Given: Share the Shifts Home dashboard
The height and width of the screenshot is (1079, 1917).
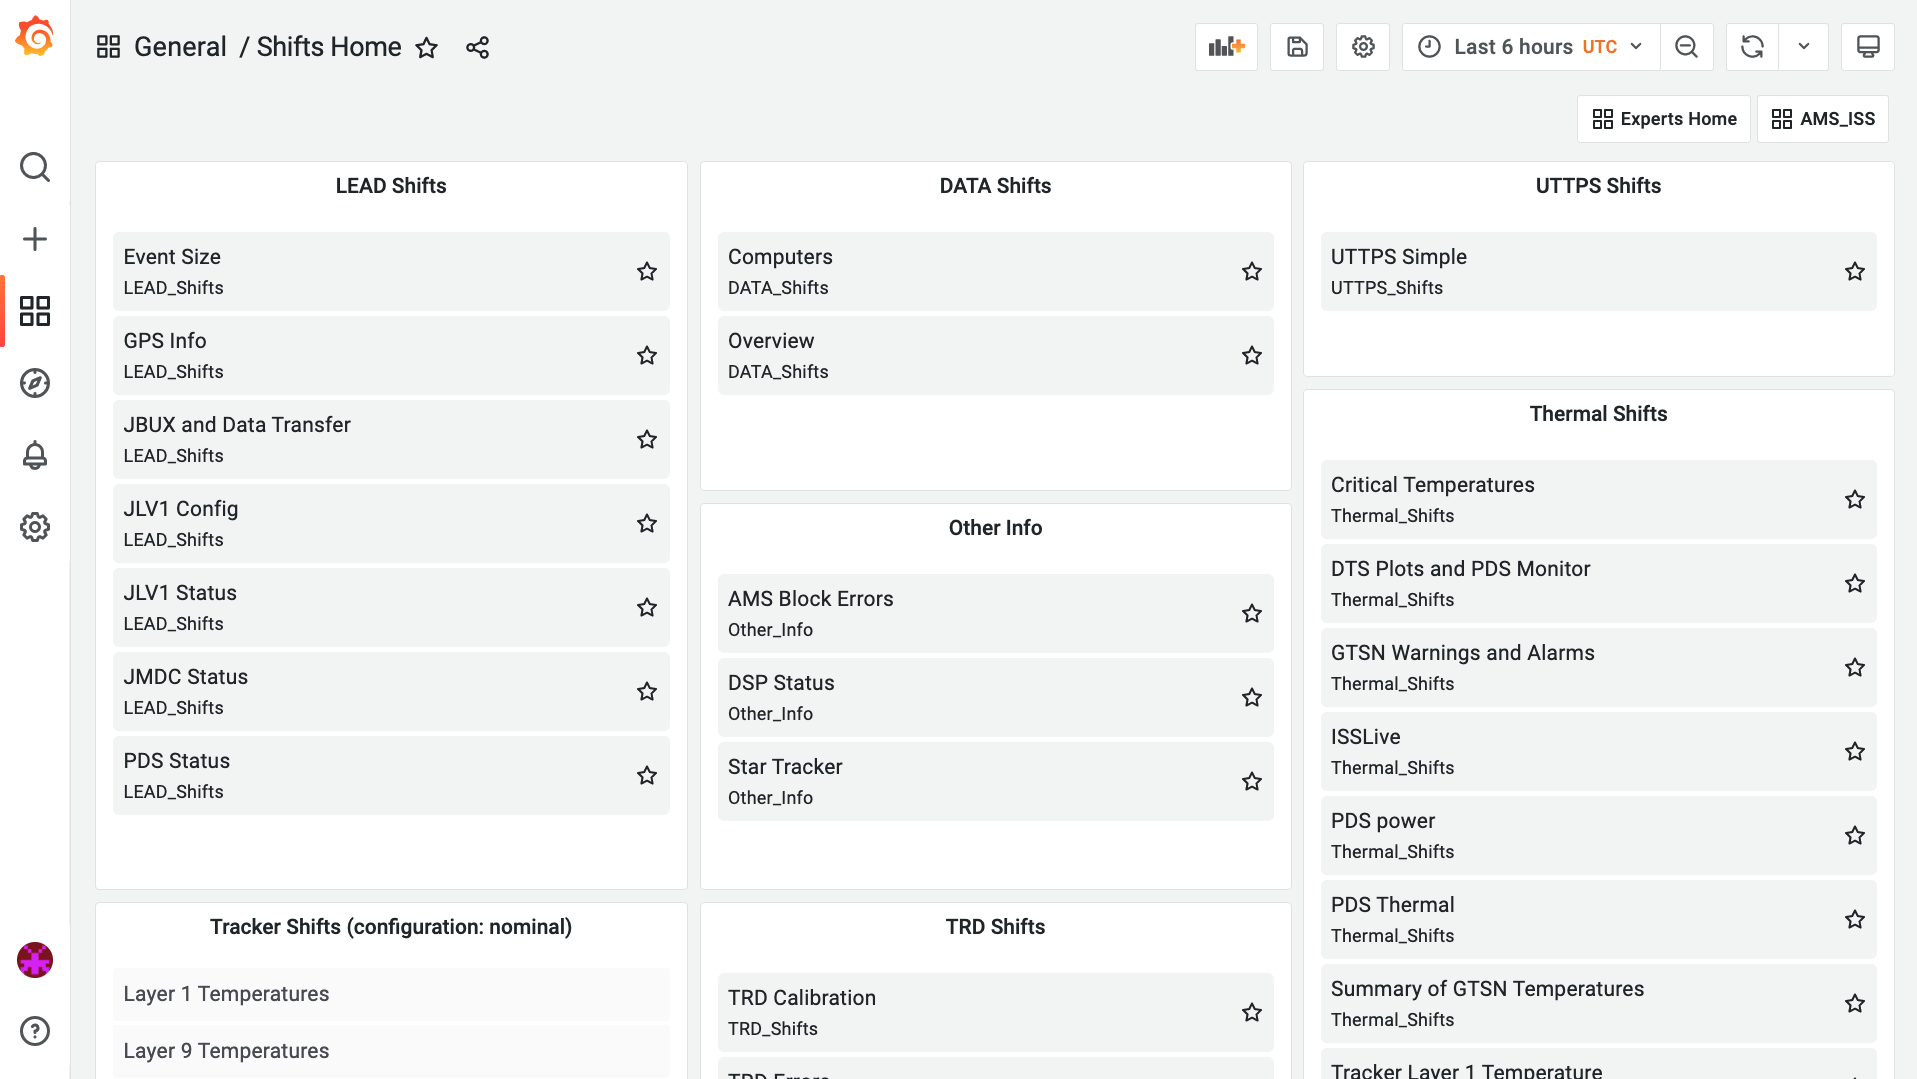Looking at the screenshot, I should [x=477, y=47].
